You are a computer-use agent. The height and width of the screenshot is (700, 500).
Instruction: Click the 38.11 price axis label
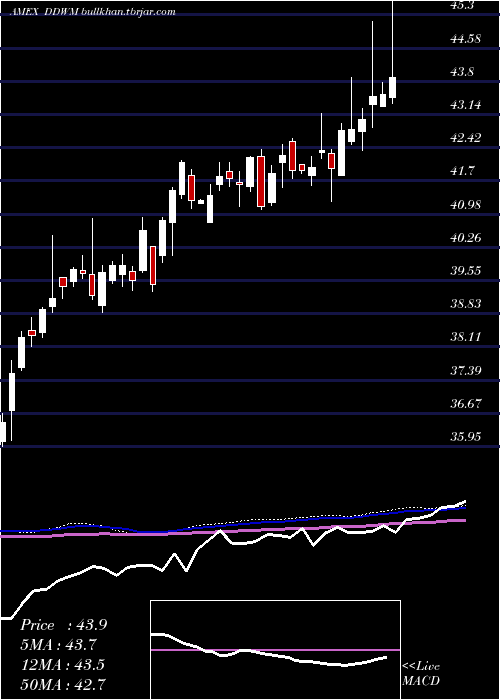click(x=466, y=337)
